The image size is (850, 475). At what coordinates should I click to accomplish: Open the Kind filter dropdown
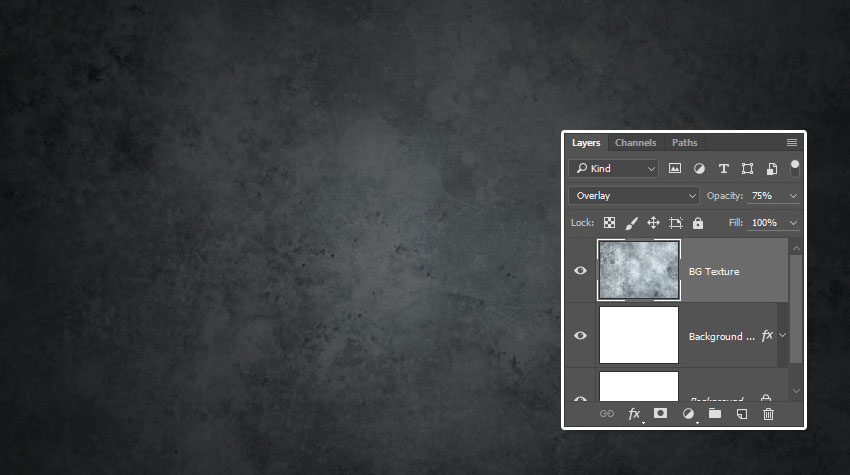[614, 169]
